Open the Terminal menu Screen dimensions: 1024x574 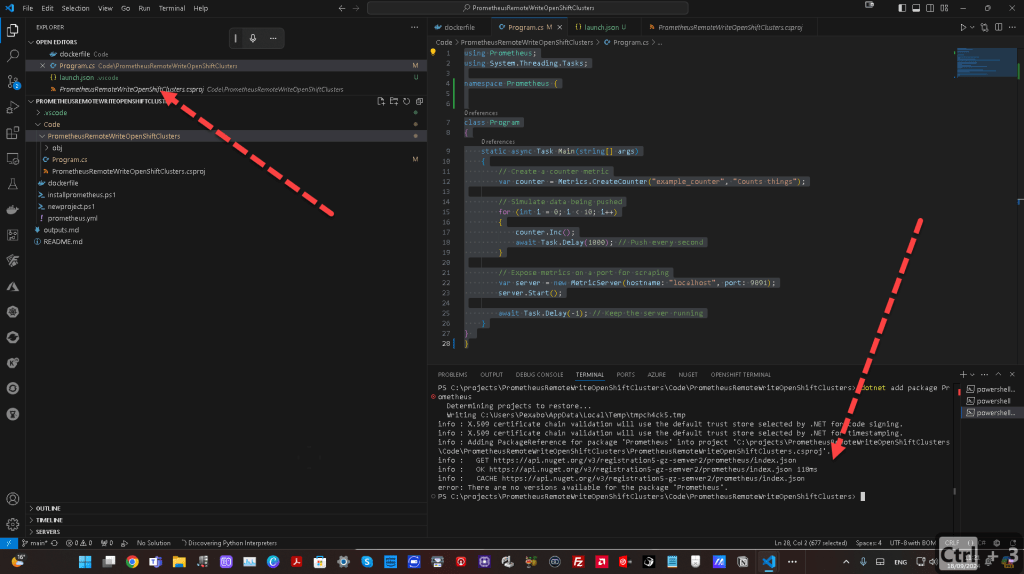[x=172, y=8]
